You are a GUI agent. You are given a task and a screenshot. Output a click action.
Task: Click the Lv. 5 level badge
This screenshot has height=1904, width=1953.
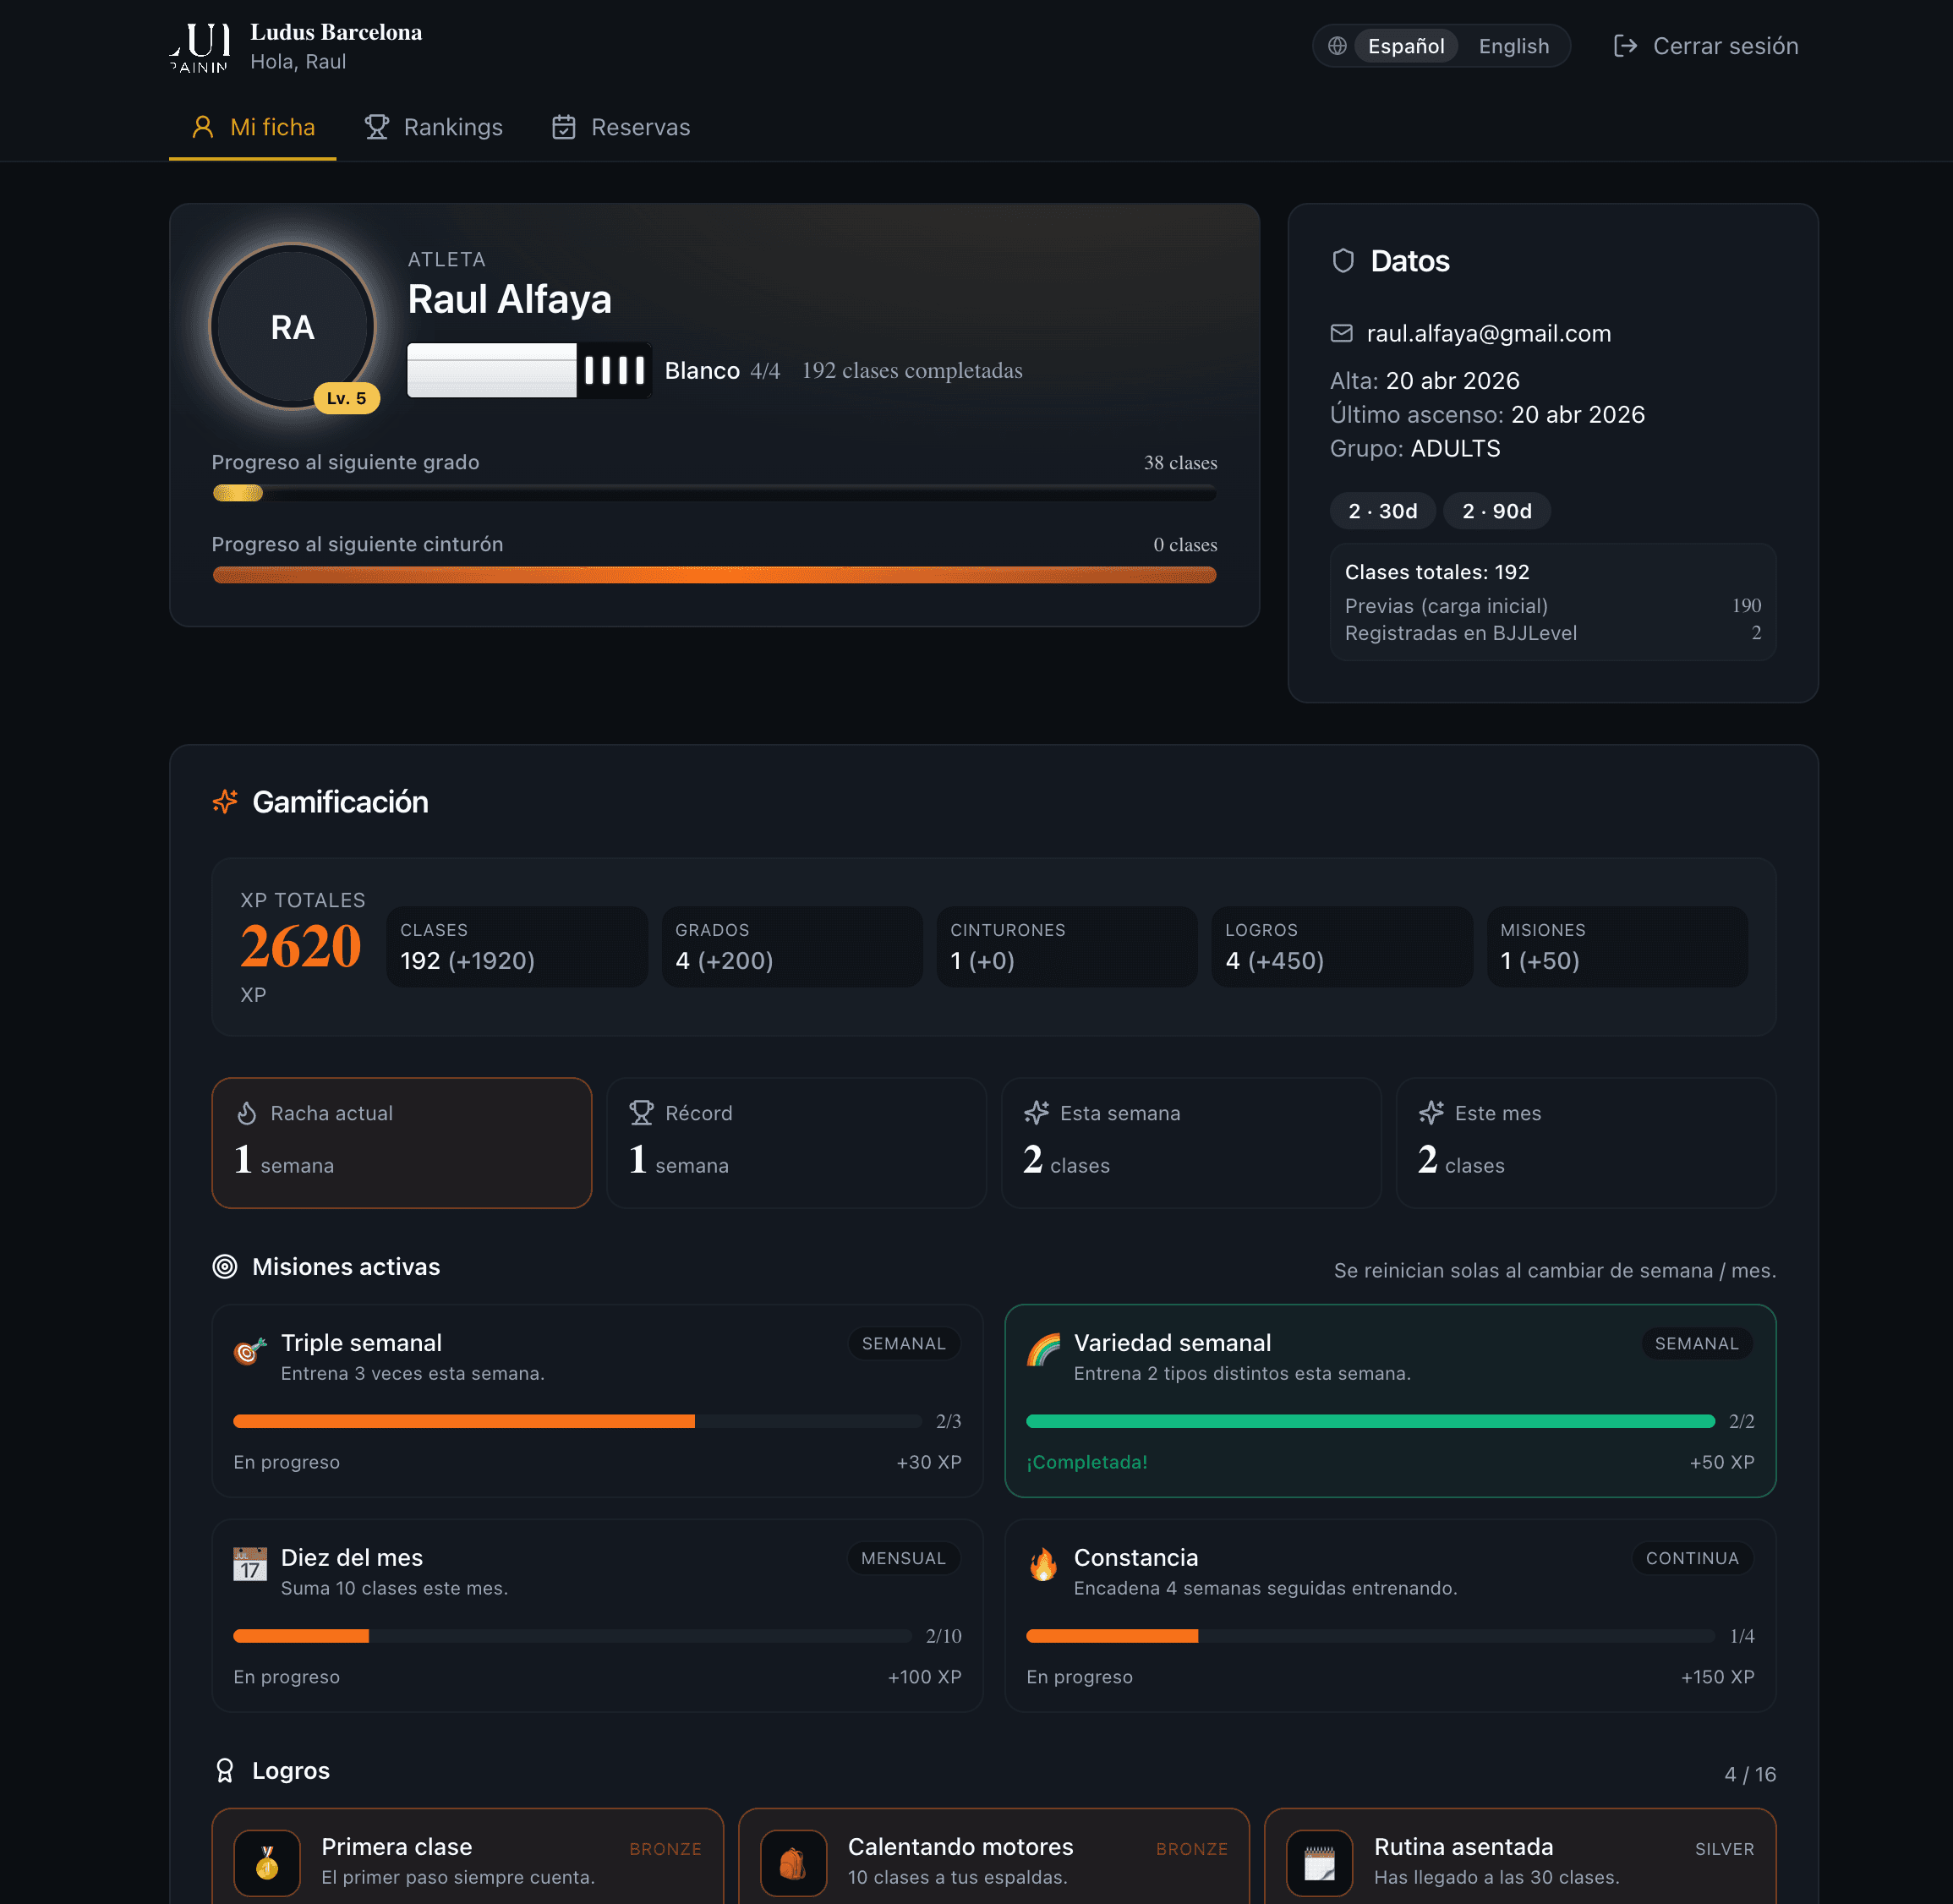click(346, 398)
